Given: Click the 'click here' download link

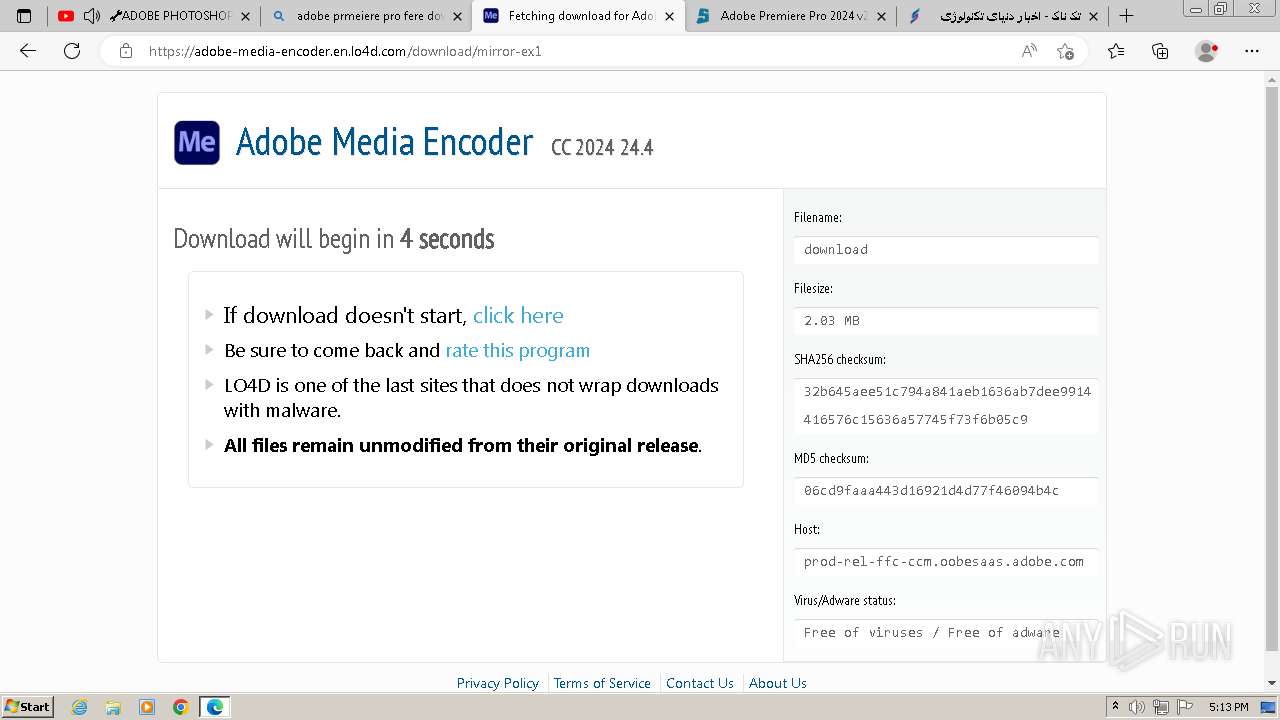Looking at the screenshot, I should click(518, 315).
